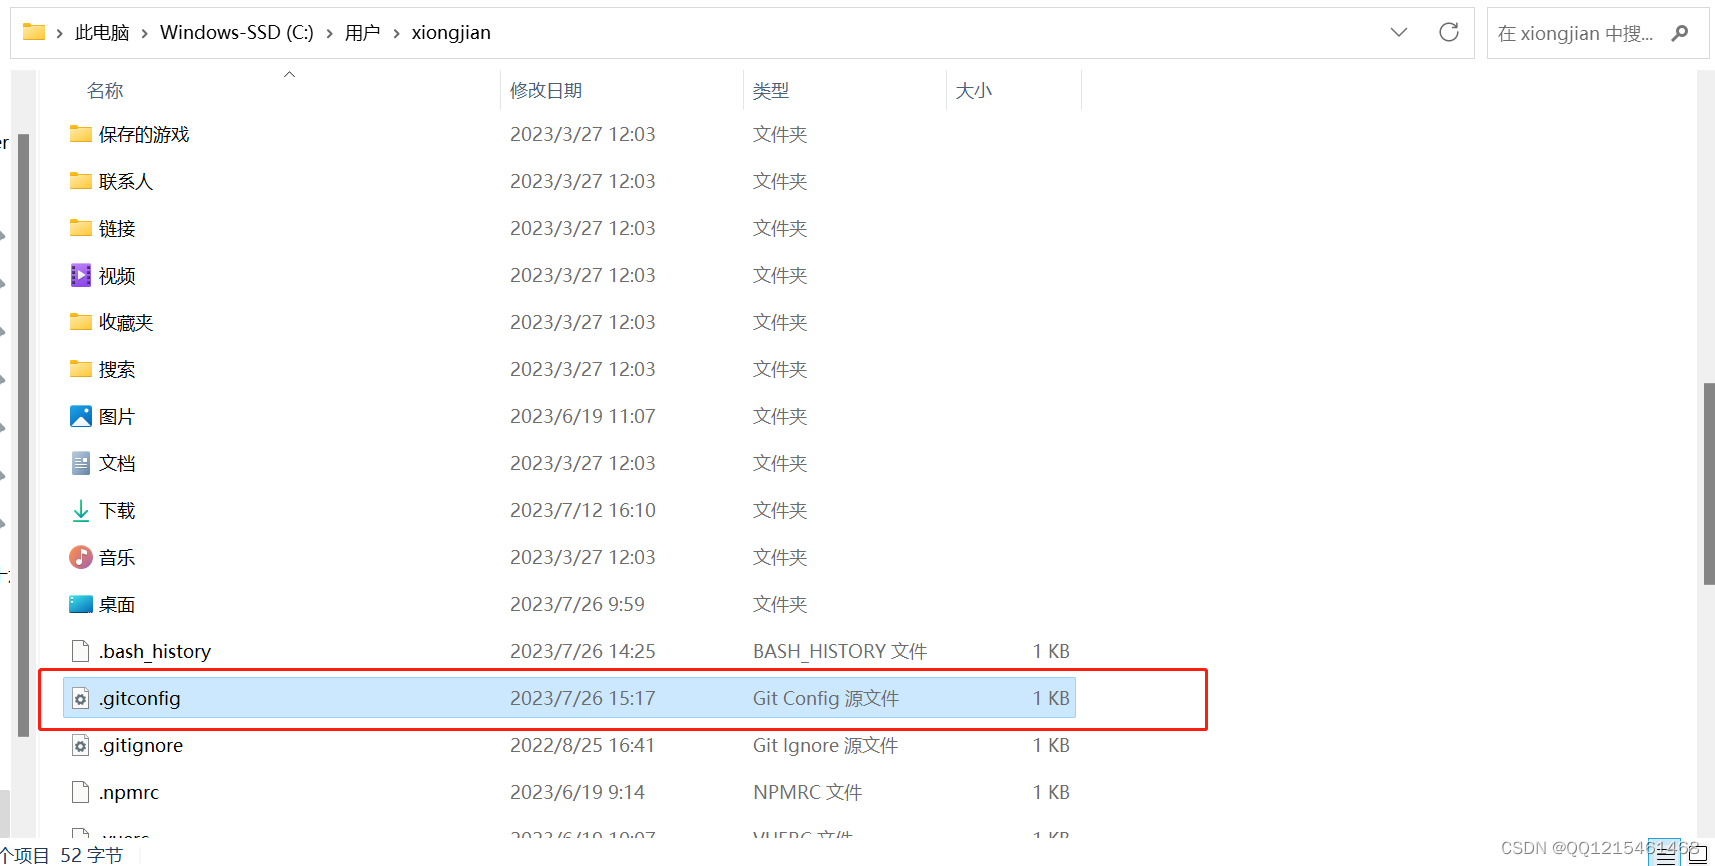Select the 图片 folder name
The height and width of the screenshot is (866, 1715).
click(x=117, y=416)
